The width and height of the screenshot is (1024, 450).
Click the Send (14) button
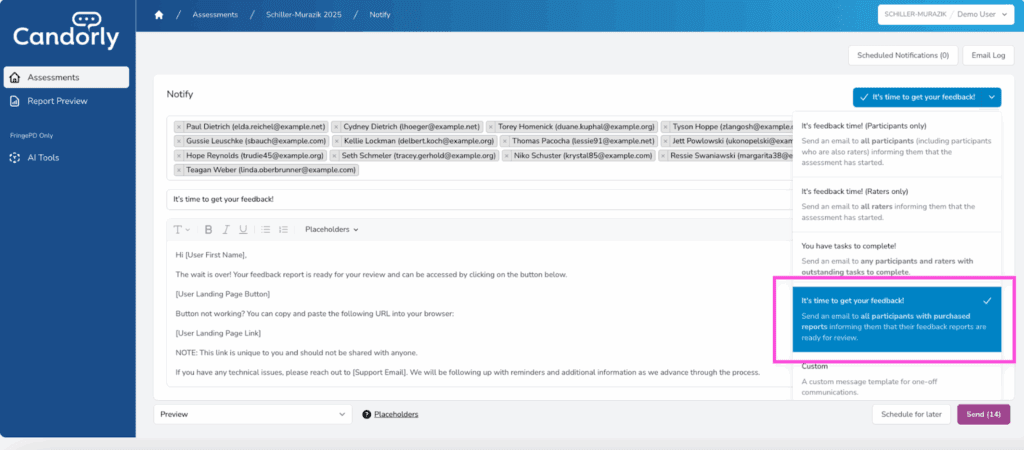[983, 414]
